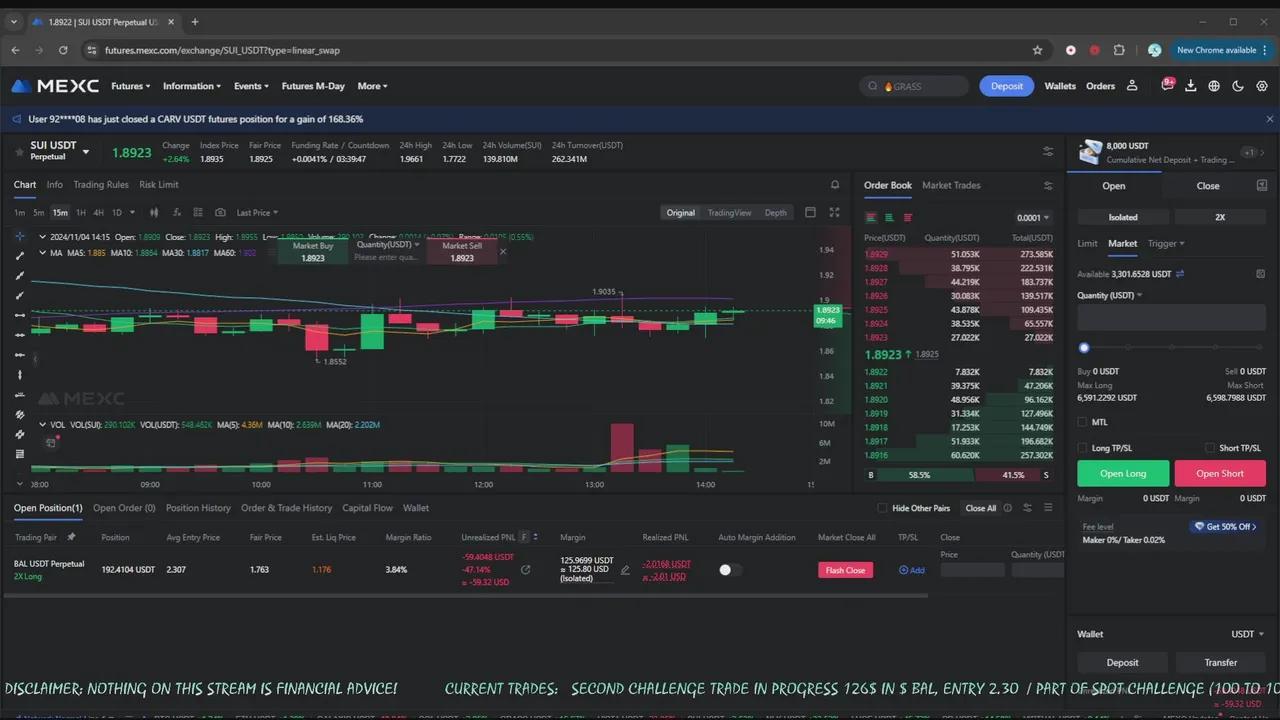Flash Close the BAL position

point(845,570)
